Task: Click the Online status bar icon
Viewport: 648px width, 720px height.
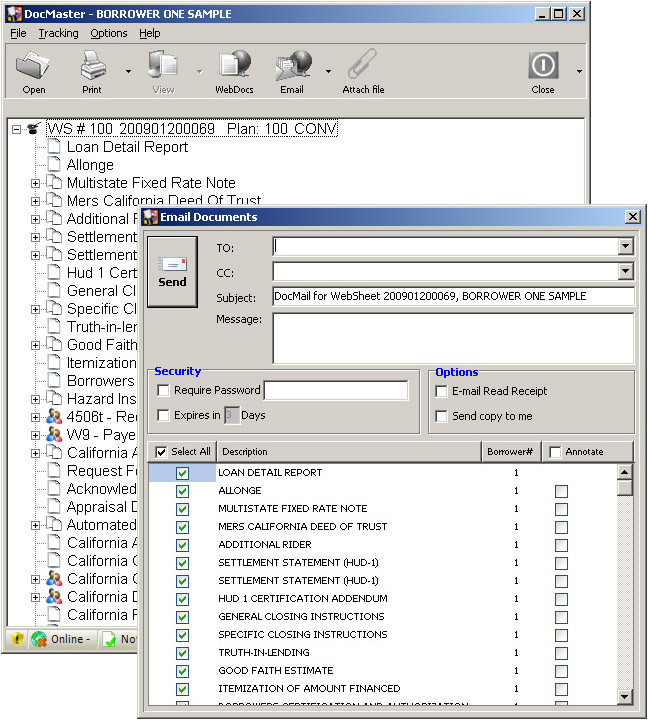Action: [x=39, y=639]
